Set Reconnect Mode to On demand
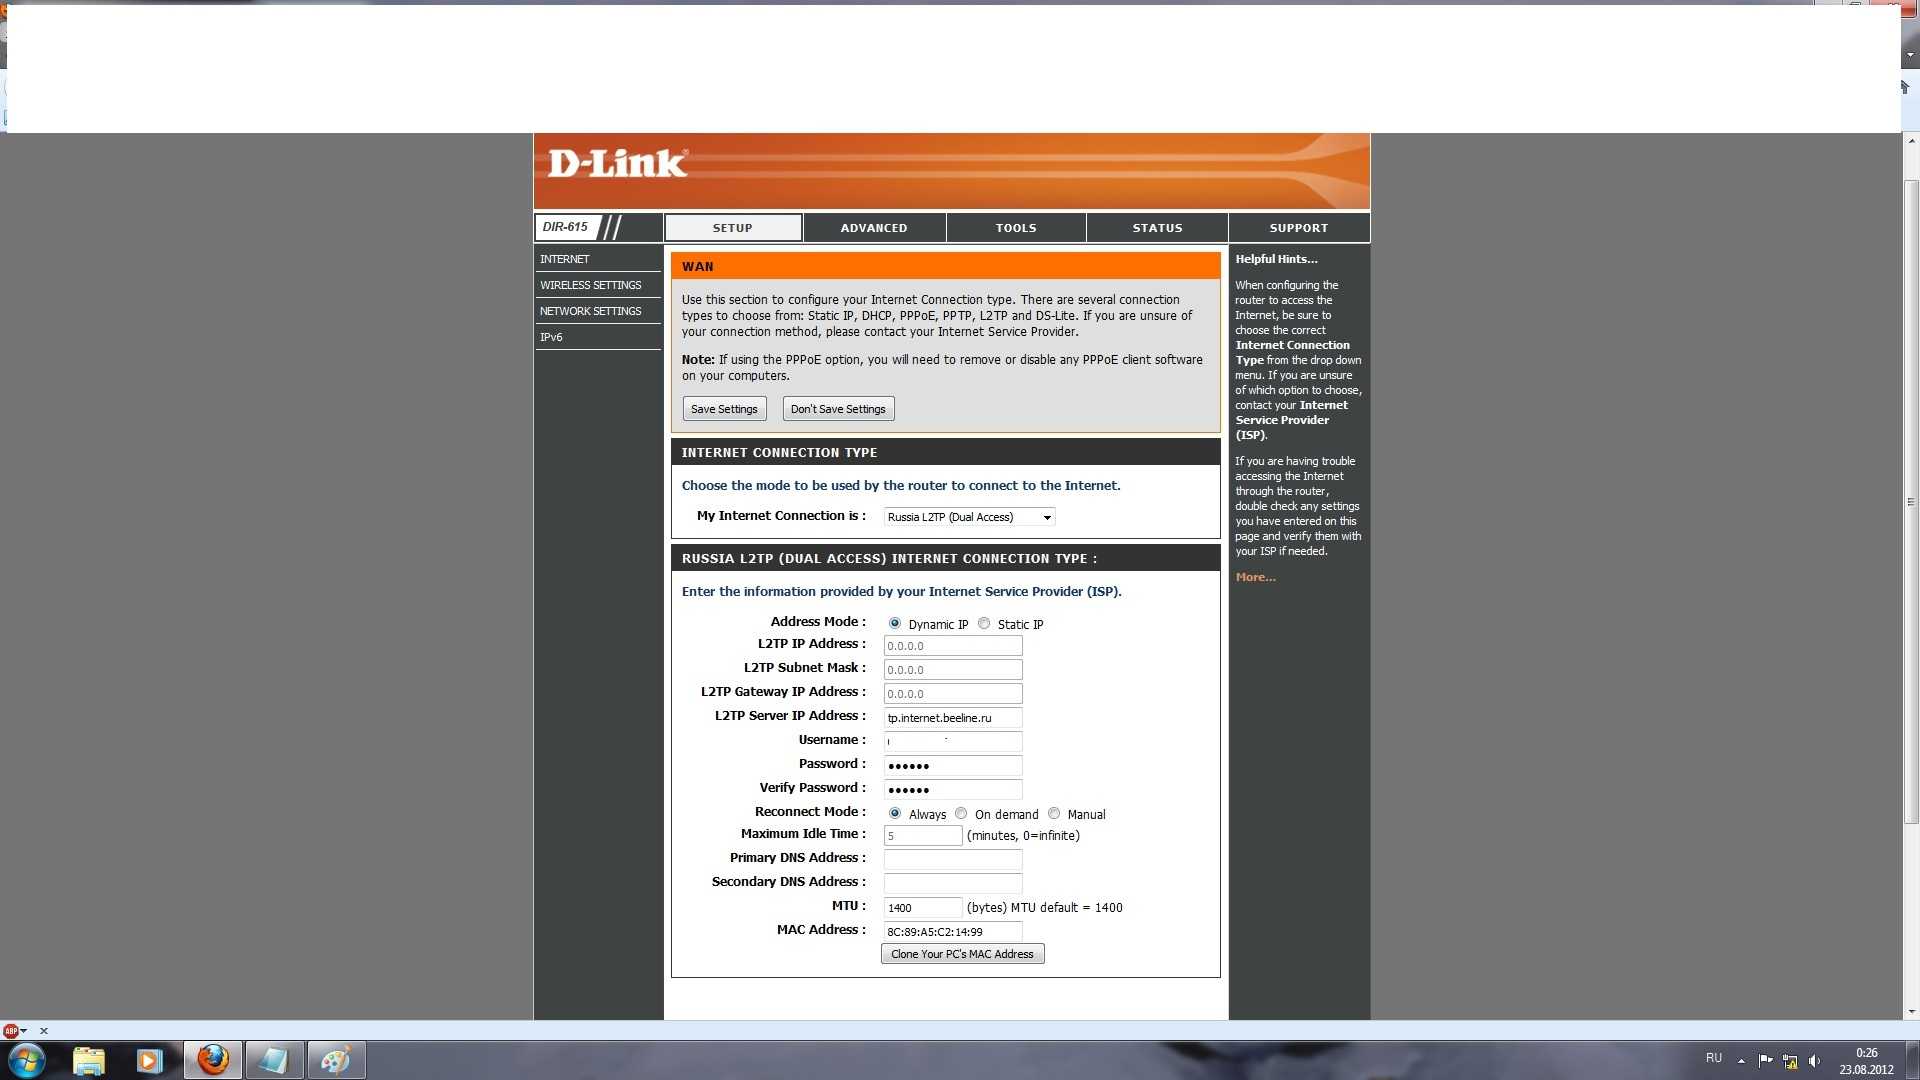Image resolution: width=1920 pixels, height=1080 pixels. pyautogui.click(x=961, y=813)
